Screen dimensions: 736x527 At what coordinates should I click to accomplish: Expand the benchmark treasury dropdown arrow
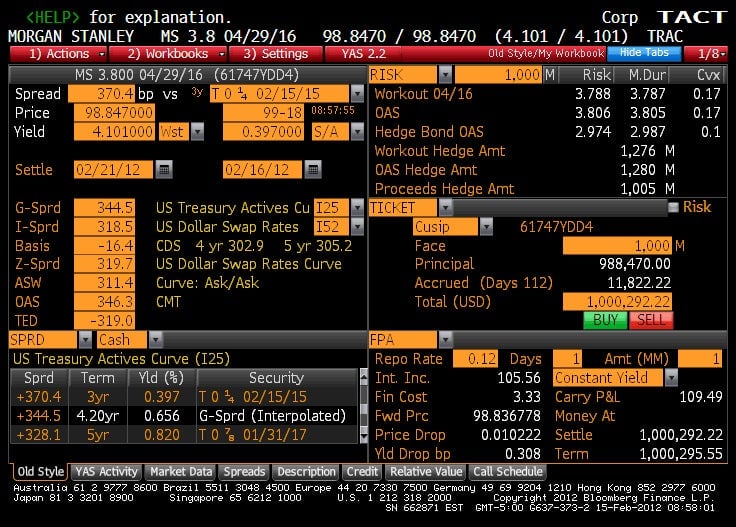pyautogui.click(x=357, y=93)
